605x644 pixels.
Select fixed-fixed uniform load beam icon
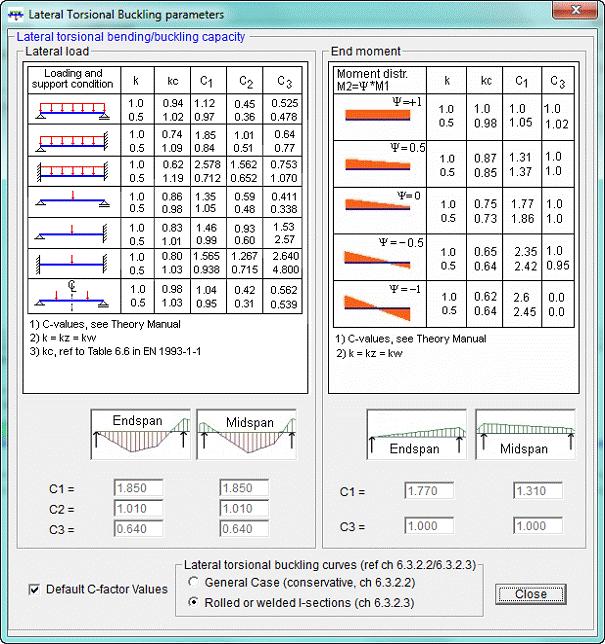click(72, 172)
